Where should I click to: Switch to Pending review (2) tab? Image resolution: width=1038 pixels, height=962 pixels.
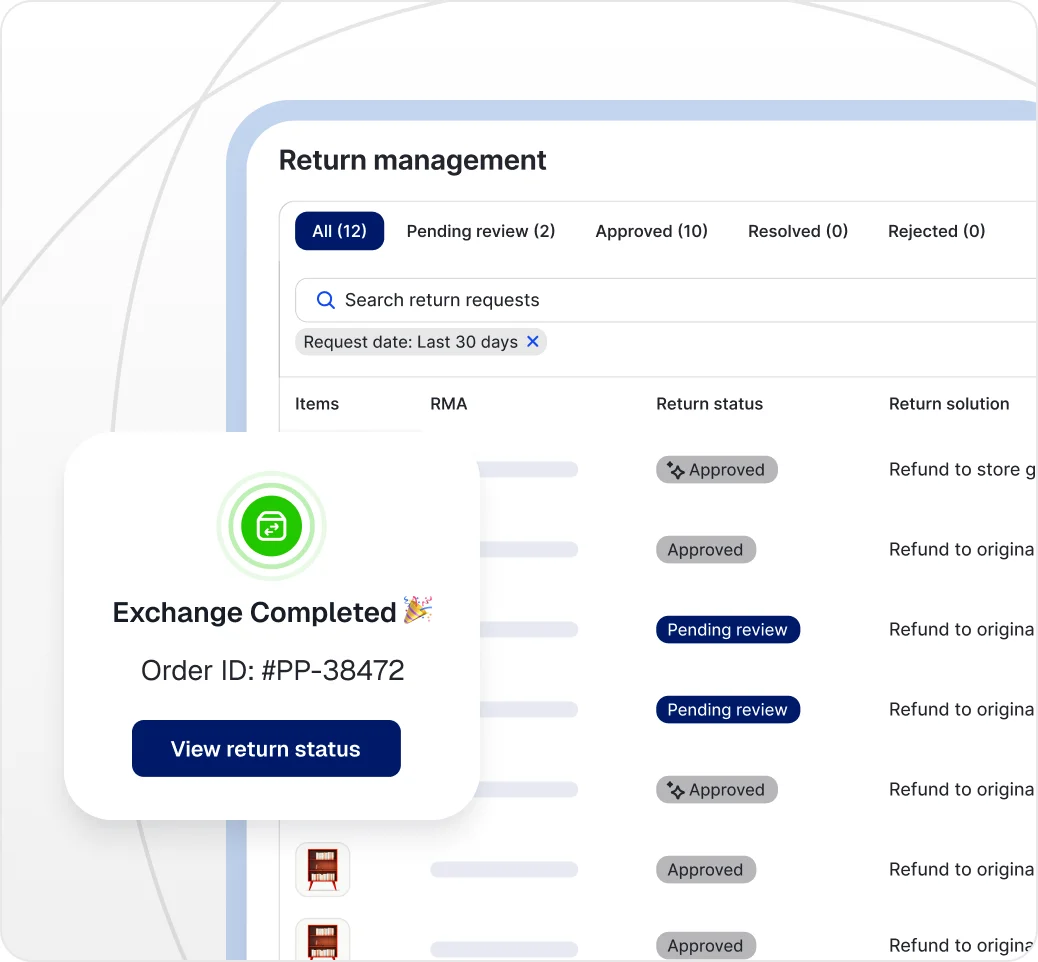pos(481,231)
